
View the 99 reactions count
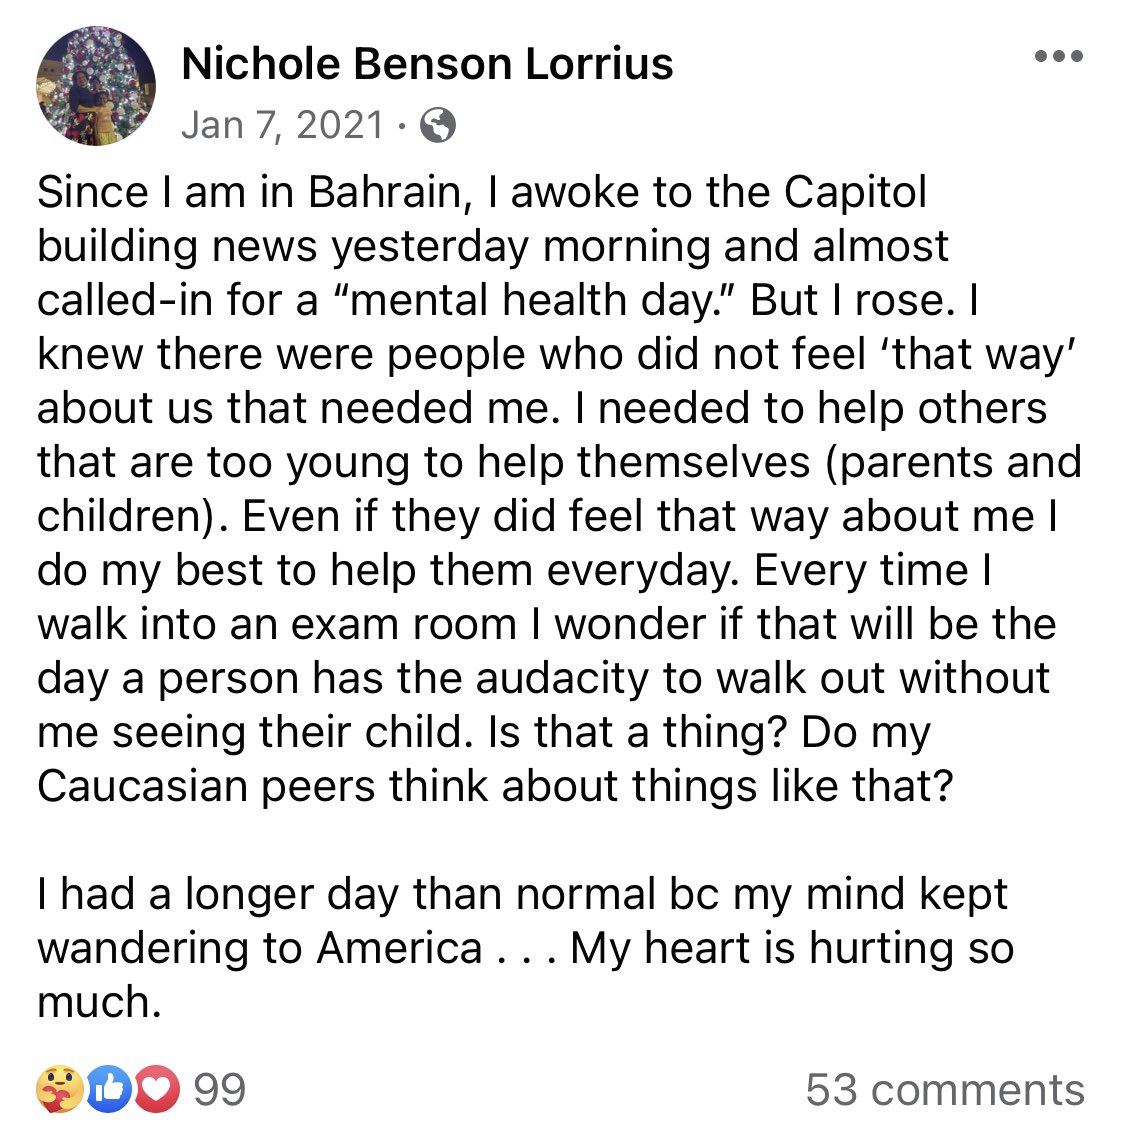[219, 1089]
